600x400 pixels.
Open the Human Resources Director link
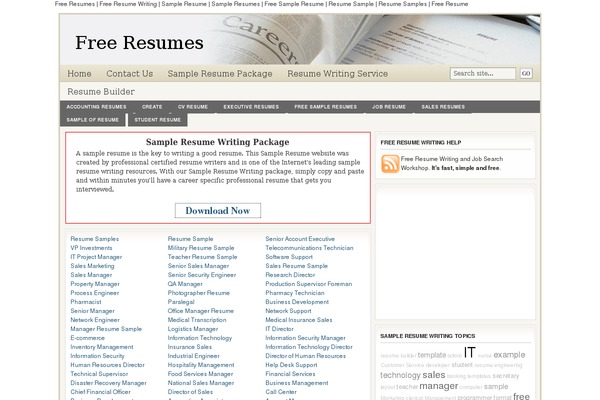tap(108, 365)
